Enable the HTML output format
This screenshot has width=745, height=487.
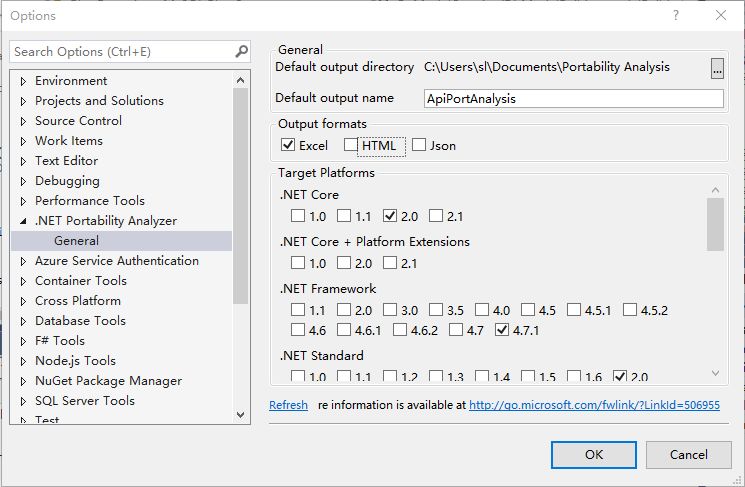351,146
